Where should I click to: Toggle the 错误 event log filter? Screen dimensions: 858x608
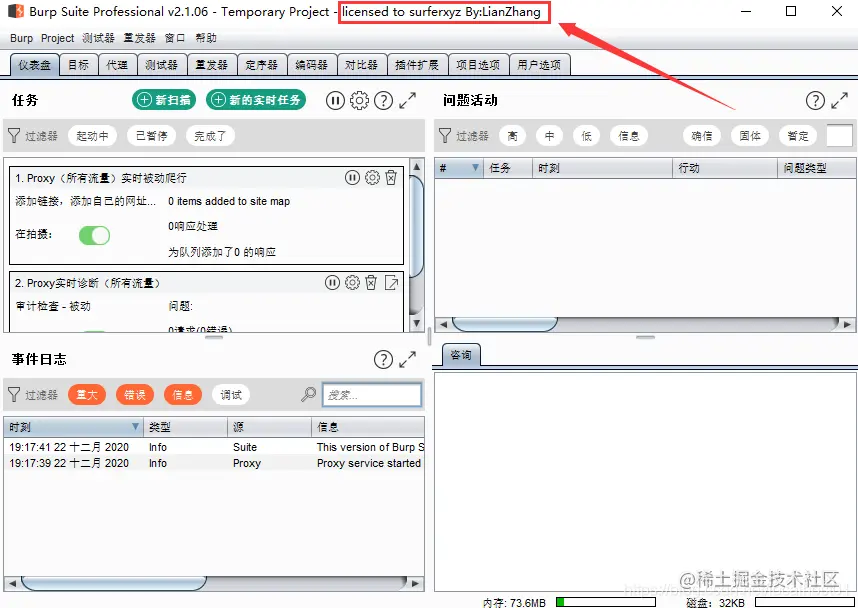point(135,395)
